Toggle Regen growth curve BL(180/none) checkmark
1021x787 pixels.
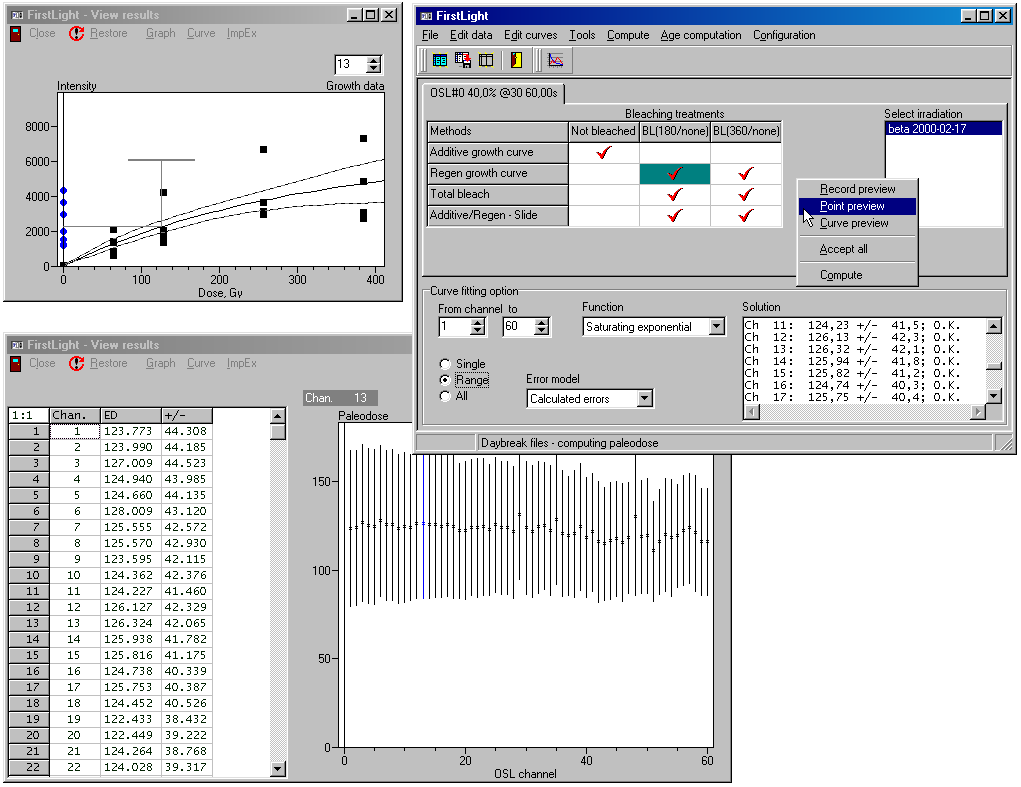[675, 174]
